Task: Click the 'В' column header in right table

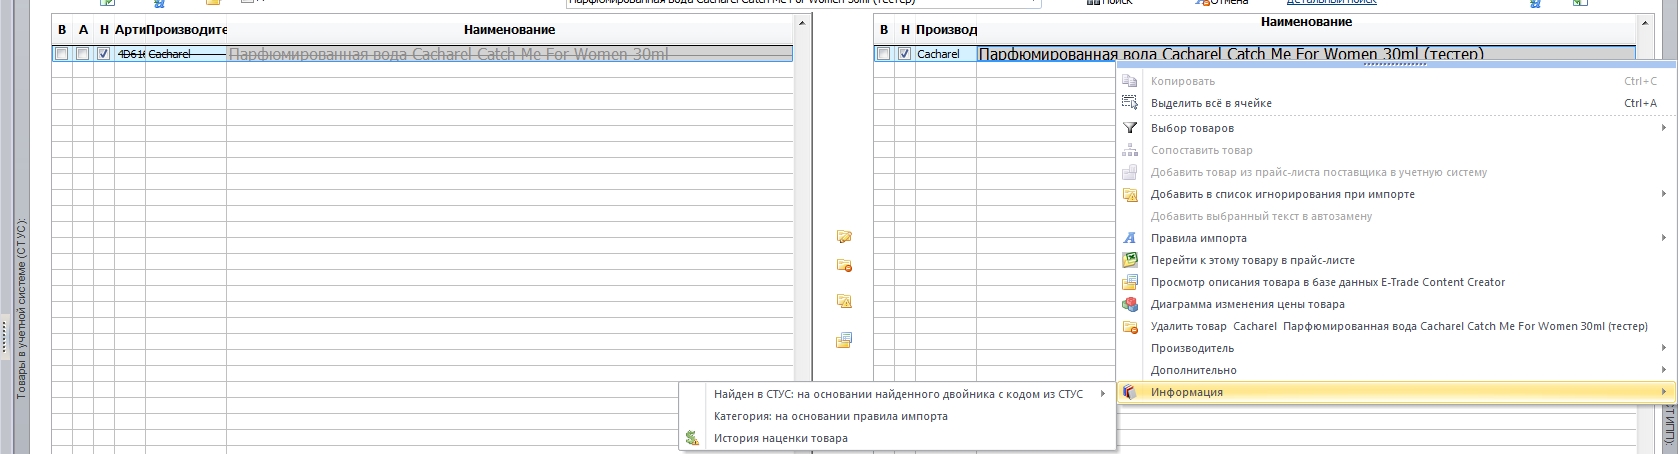Action: coord(883,30)
